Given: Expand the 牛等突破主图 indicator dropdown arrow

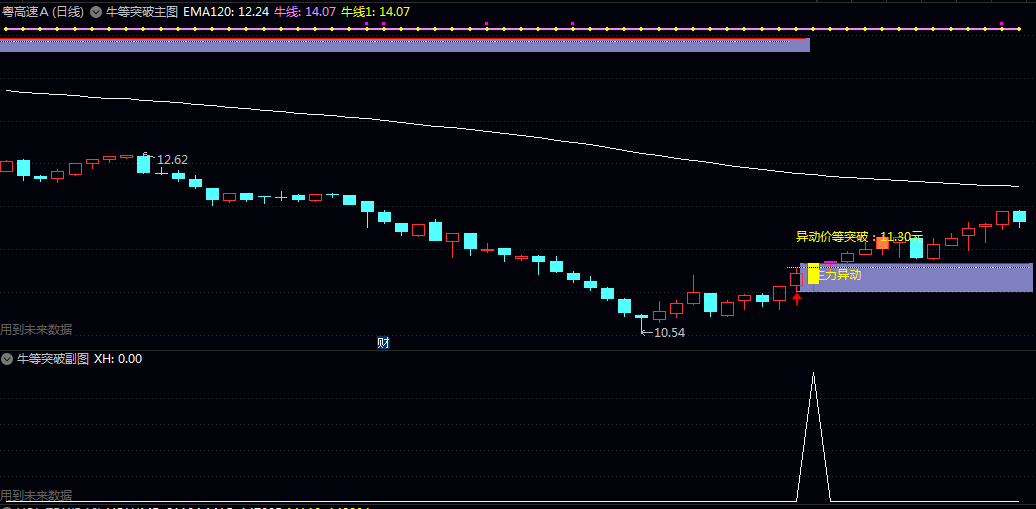Looking at the screenshot, I should point(96,11).
